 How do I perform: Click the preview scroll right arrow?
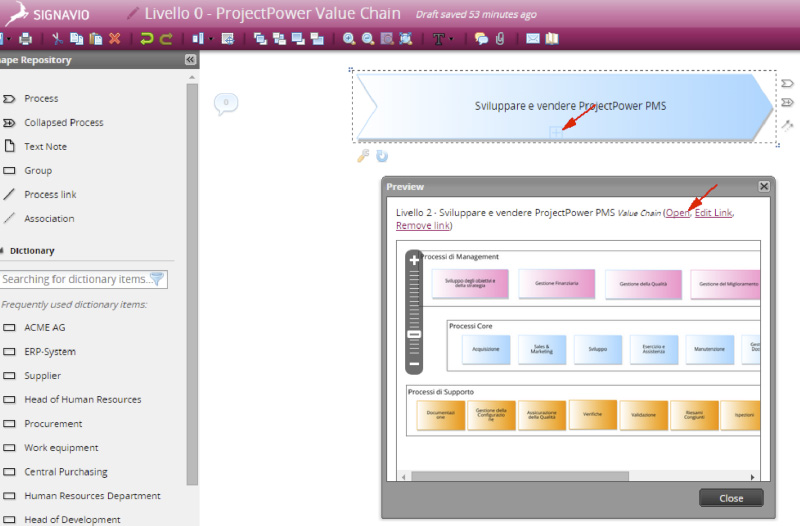point(753,477)
